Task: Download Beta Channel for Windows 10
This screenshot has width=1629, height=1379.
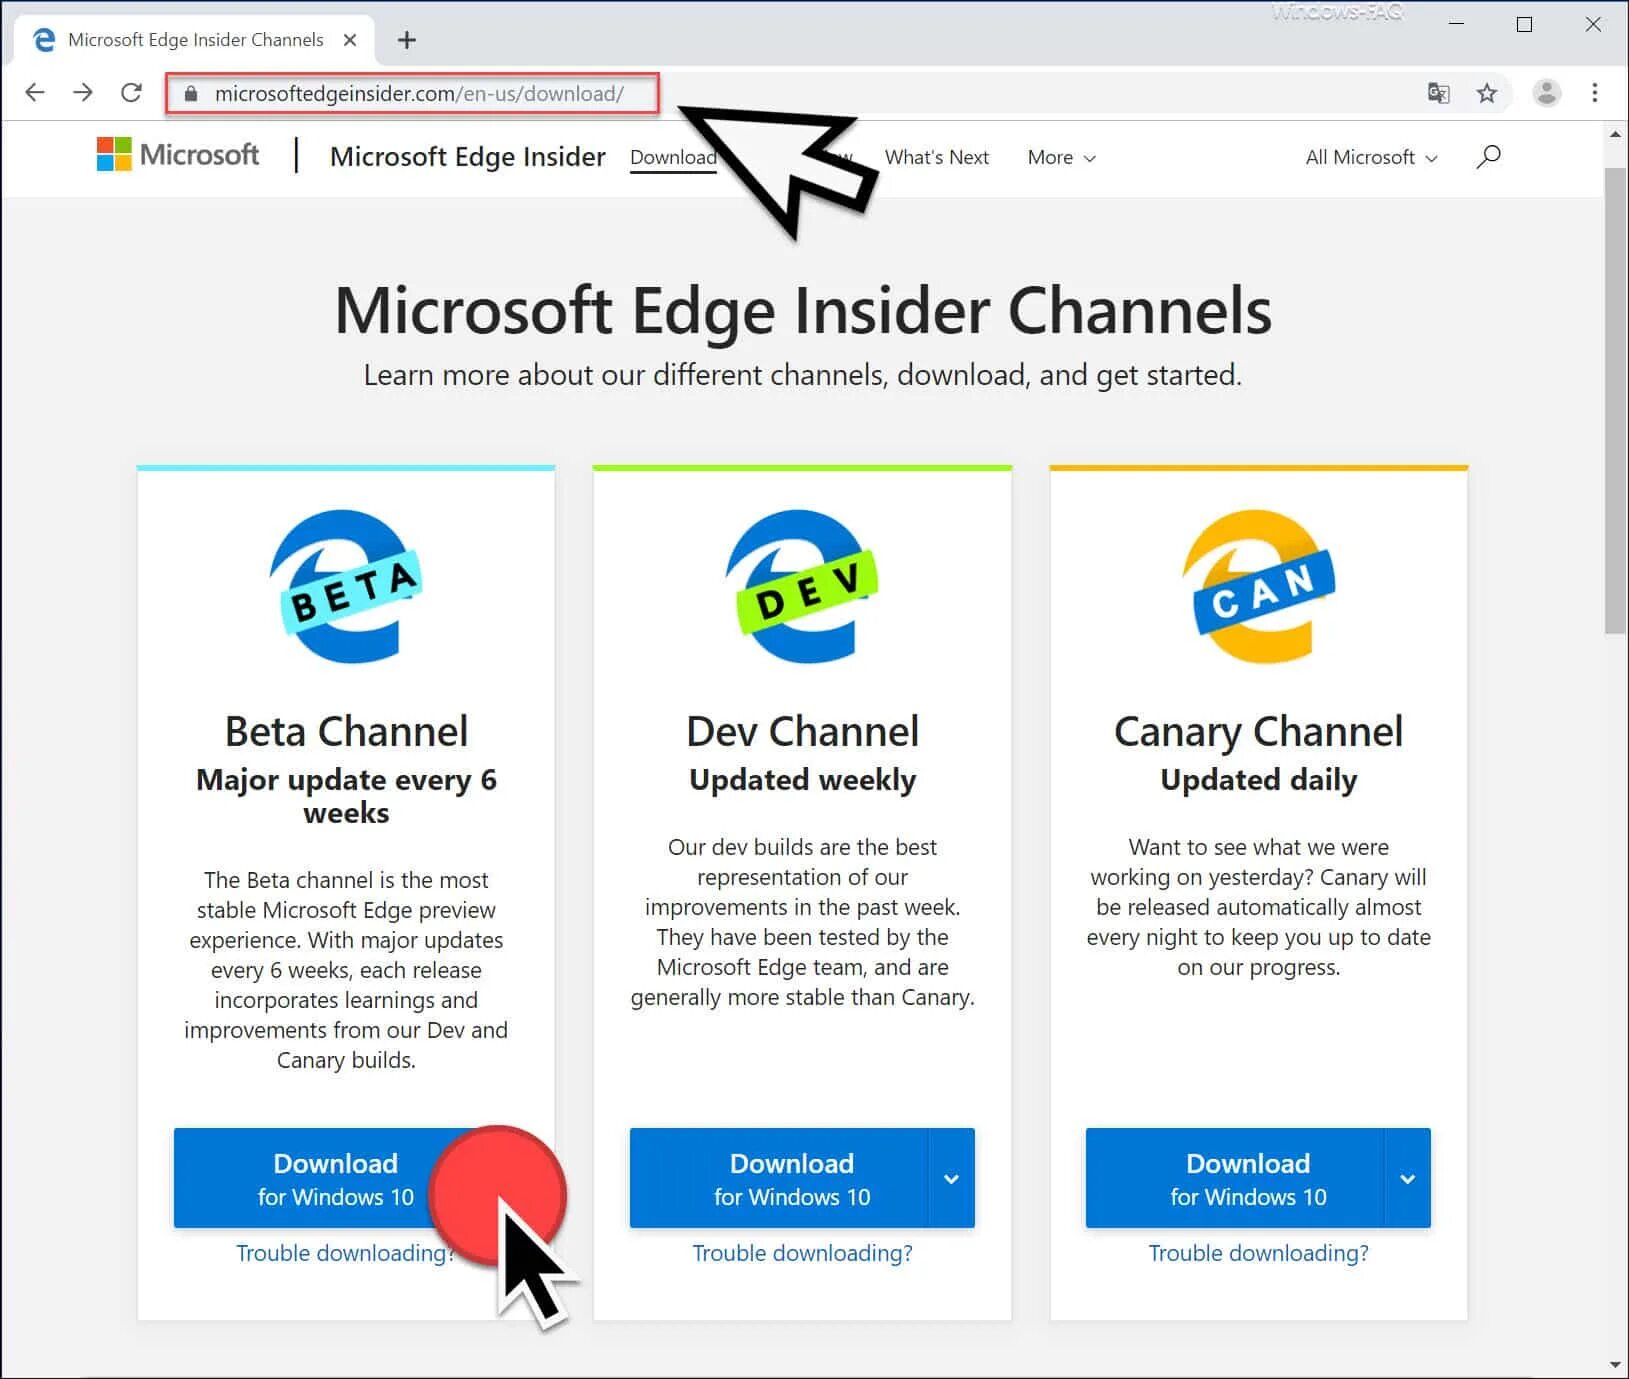Action: pos(335,1178)
